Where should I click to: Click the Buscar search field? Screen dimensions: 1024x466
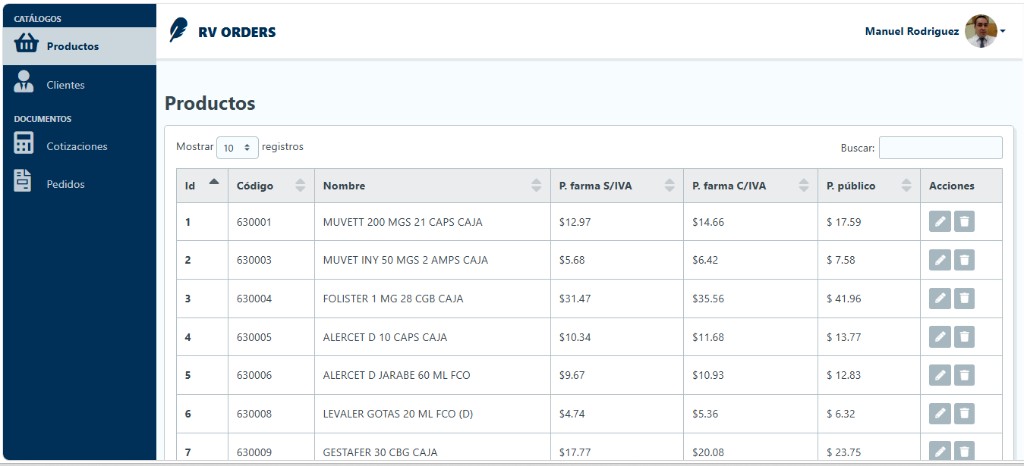[x=940, y=148]
